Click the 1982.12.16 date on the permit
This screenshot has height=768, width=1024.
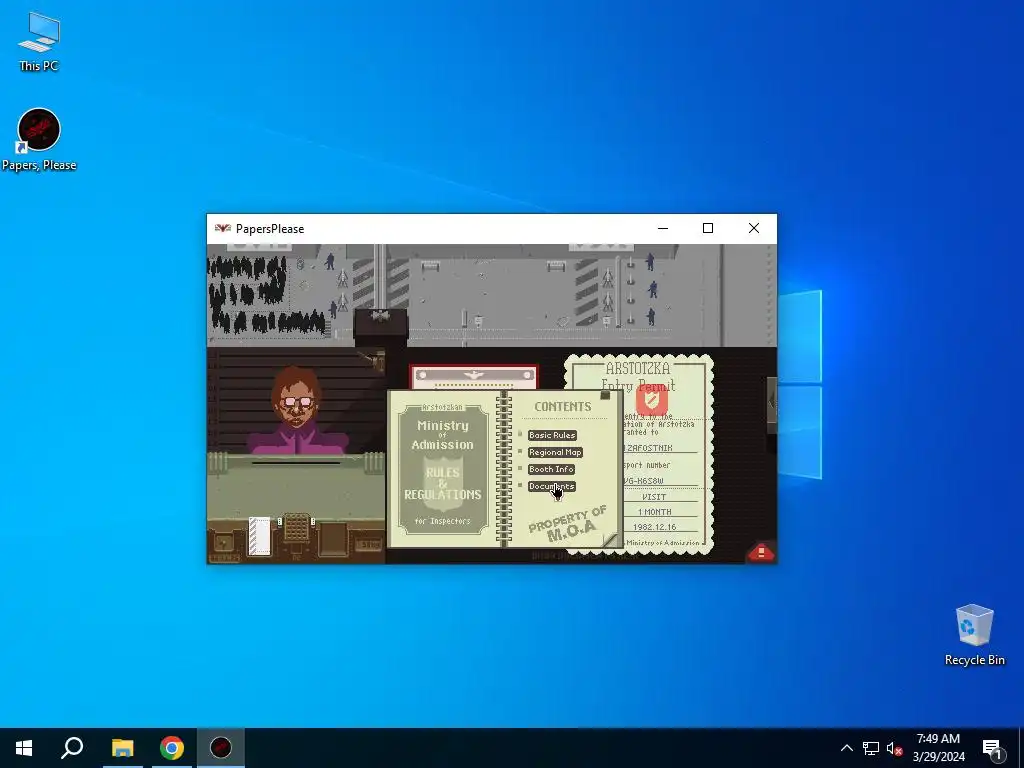(x=654, y=527)
